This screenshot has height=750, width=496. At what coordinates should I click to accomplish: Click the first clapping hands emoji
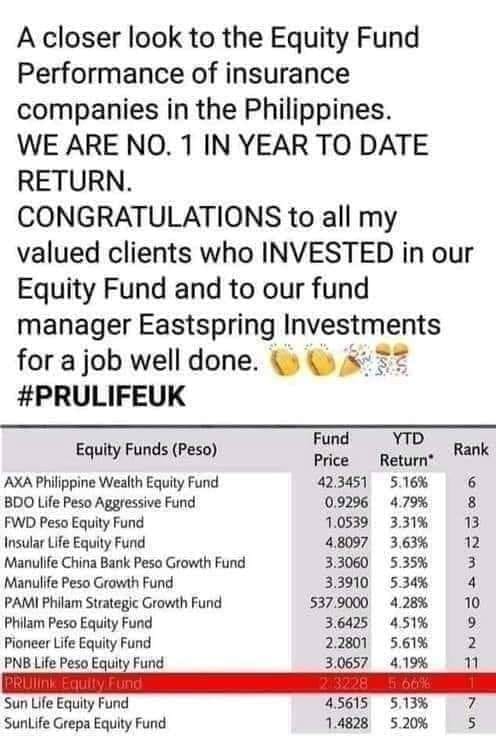[x=286, y=360]
